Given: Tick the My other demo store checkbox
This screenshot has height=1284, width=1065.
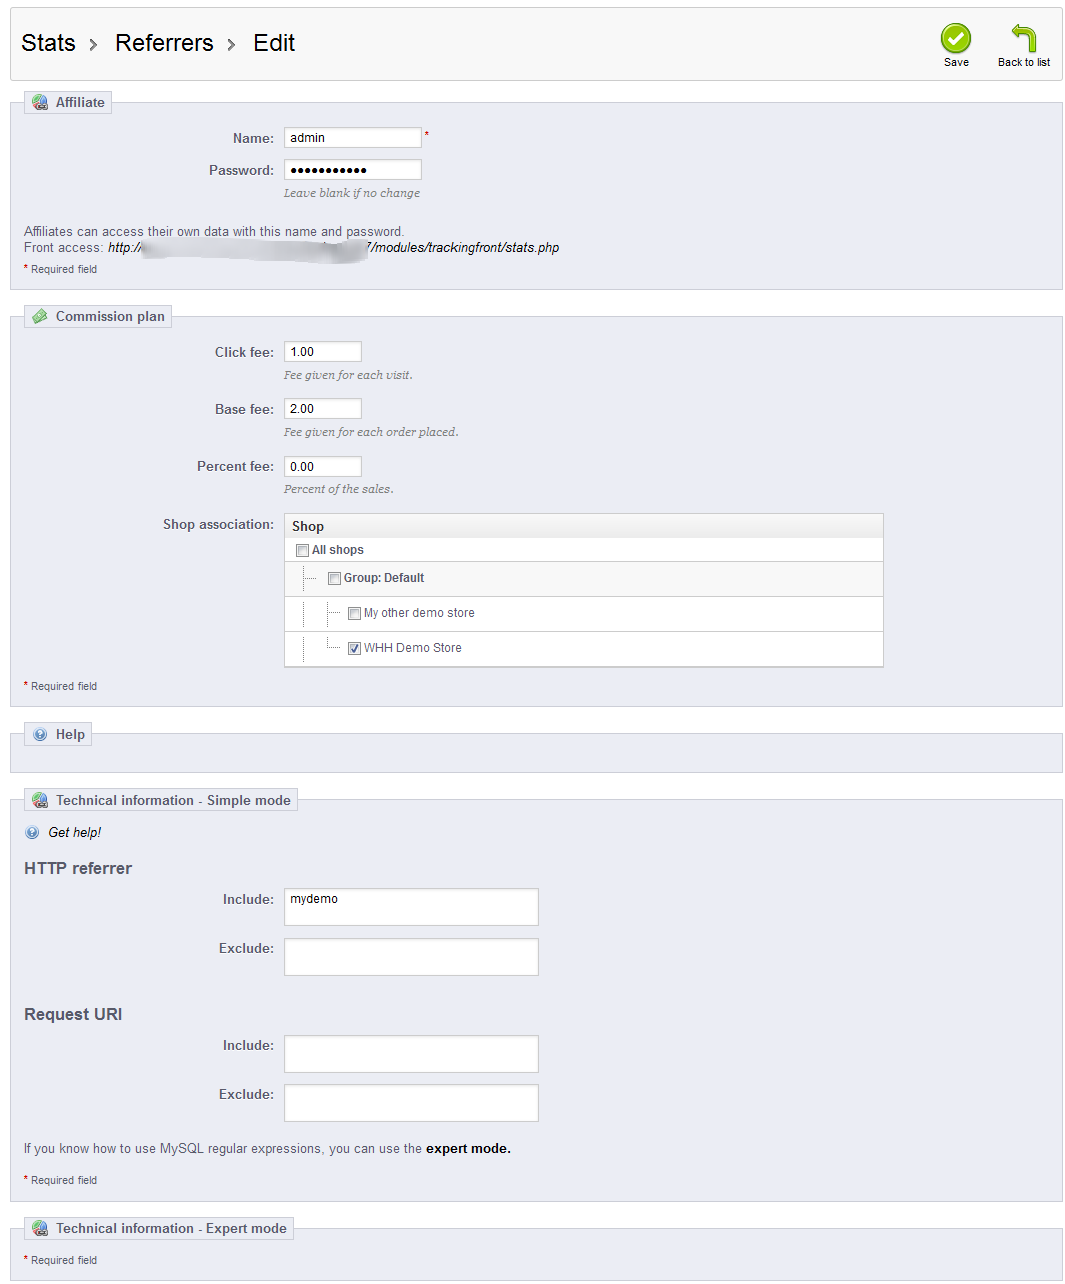Looking at the screenshot, I should click(354, 613).
